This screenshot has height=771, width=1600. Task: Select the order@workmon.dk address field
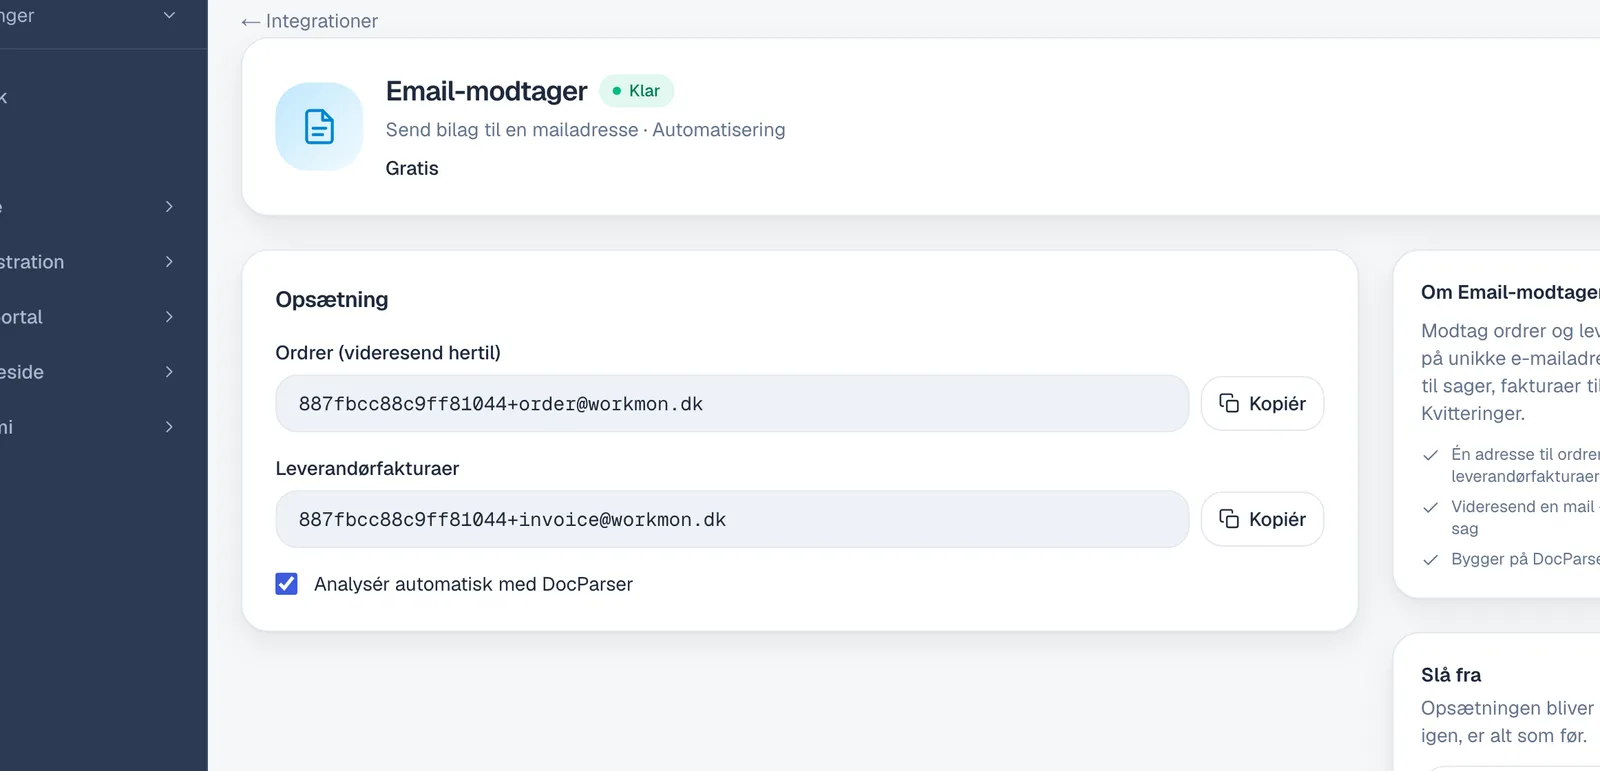(x=732, y=404)
